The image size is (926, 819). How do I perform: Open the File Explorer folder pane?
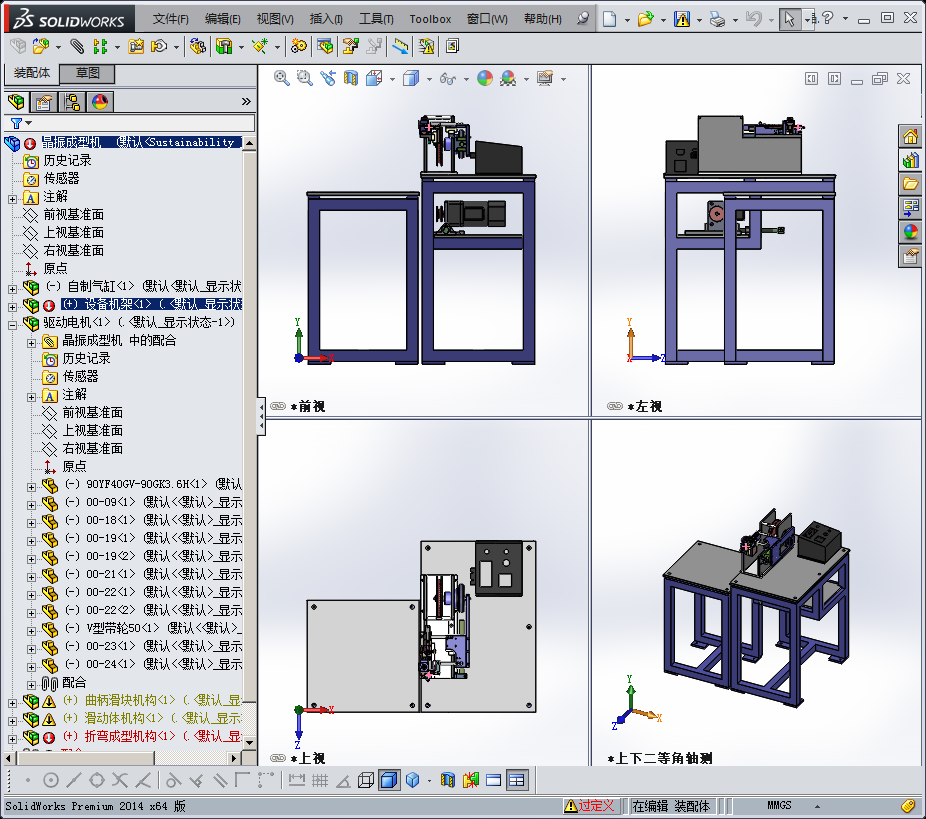911,184
